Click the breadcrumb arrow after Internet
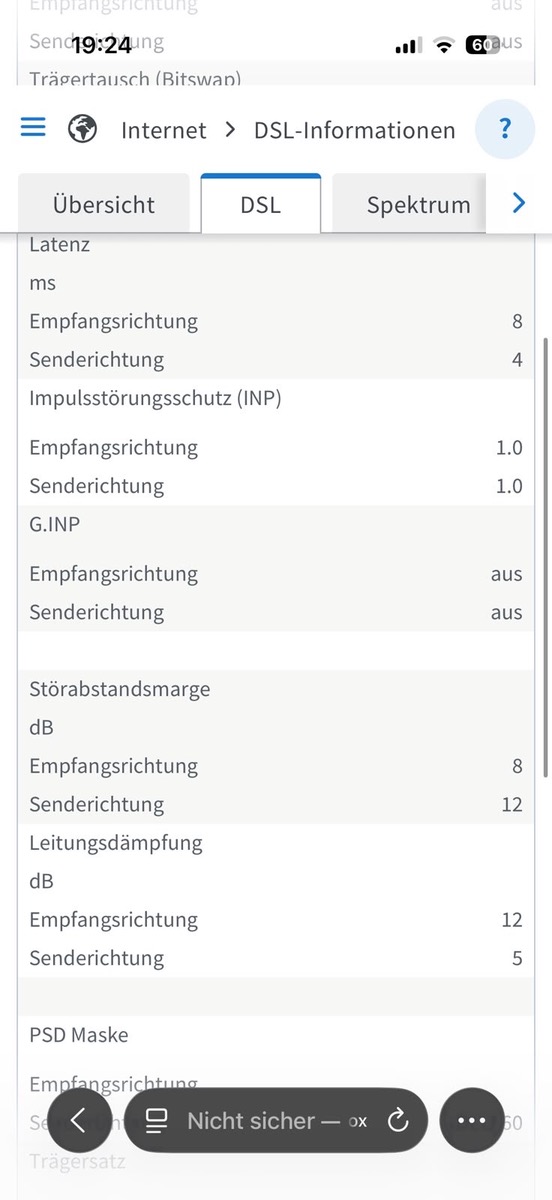 click(x=230, y=130)
